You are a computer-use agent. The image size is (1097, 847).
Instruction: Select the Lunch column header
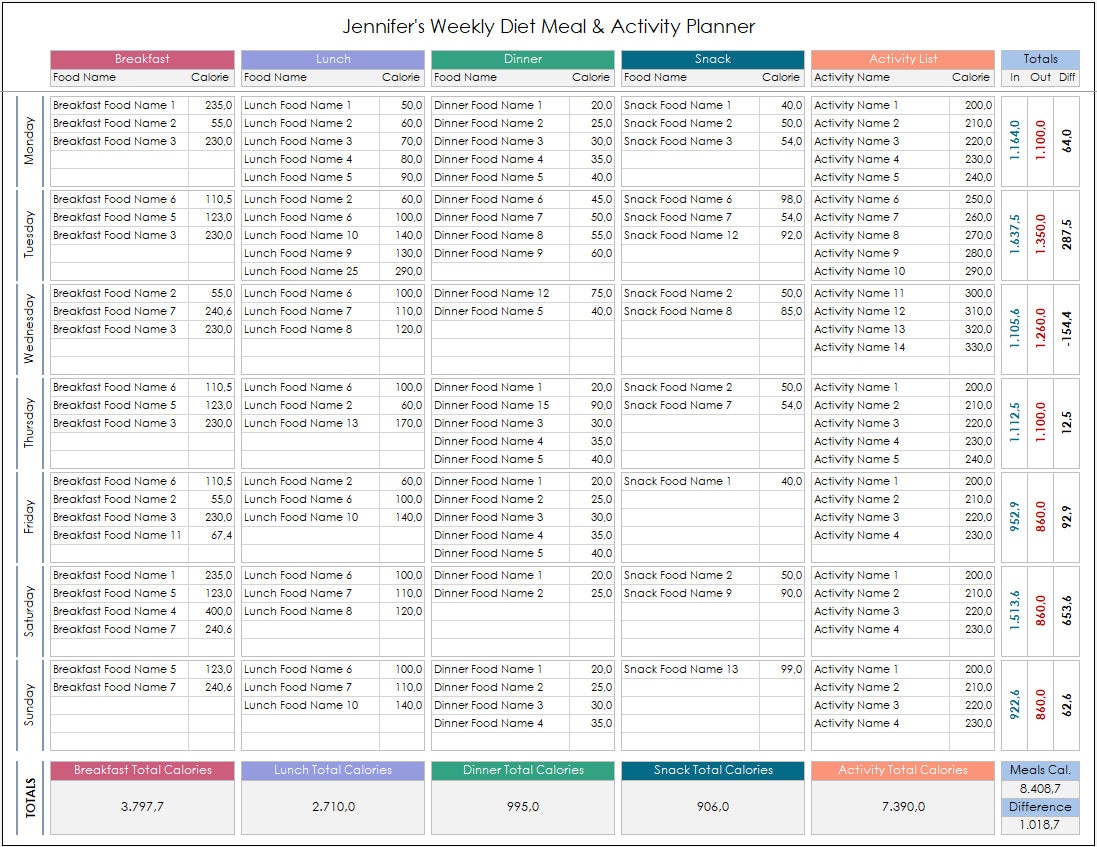click(x=333, y=59)
